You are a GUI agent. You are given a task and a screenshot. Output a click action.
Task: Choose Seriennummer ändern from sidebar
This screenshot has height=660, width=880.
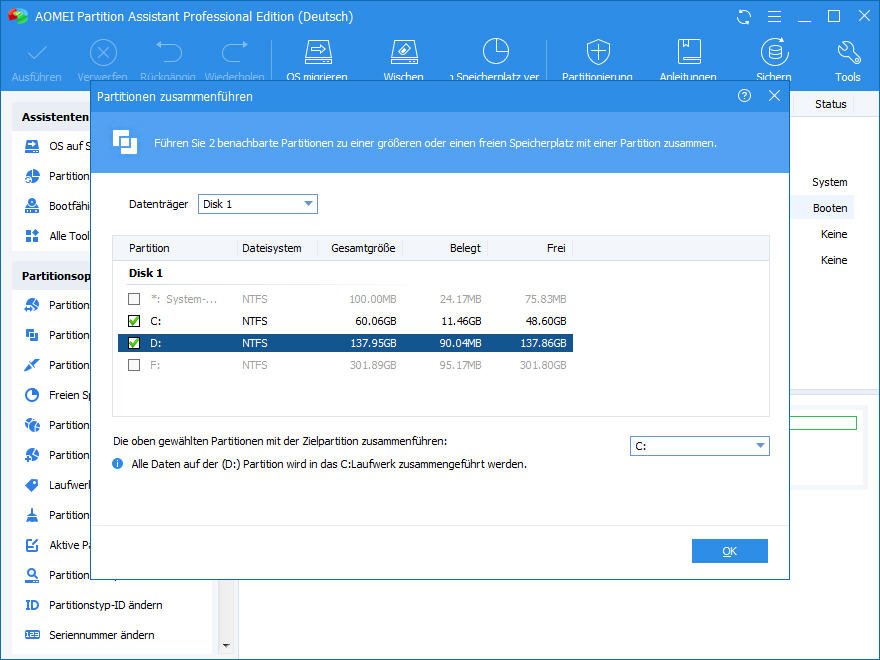point(101,635)
